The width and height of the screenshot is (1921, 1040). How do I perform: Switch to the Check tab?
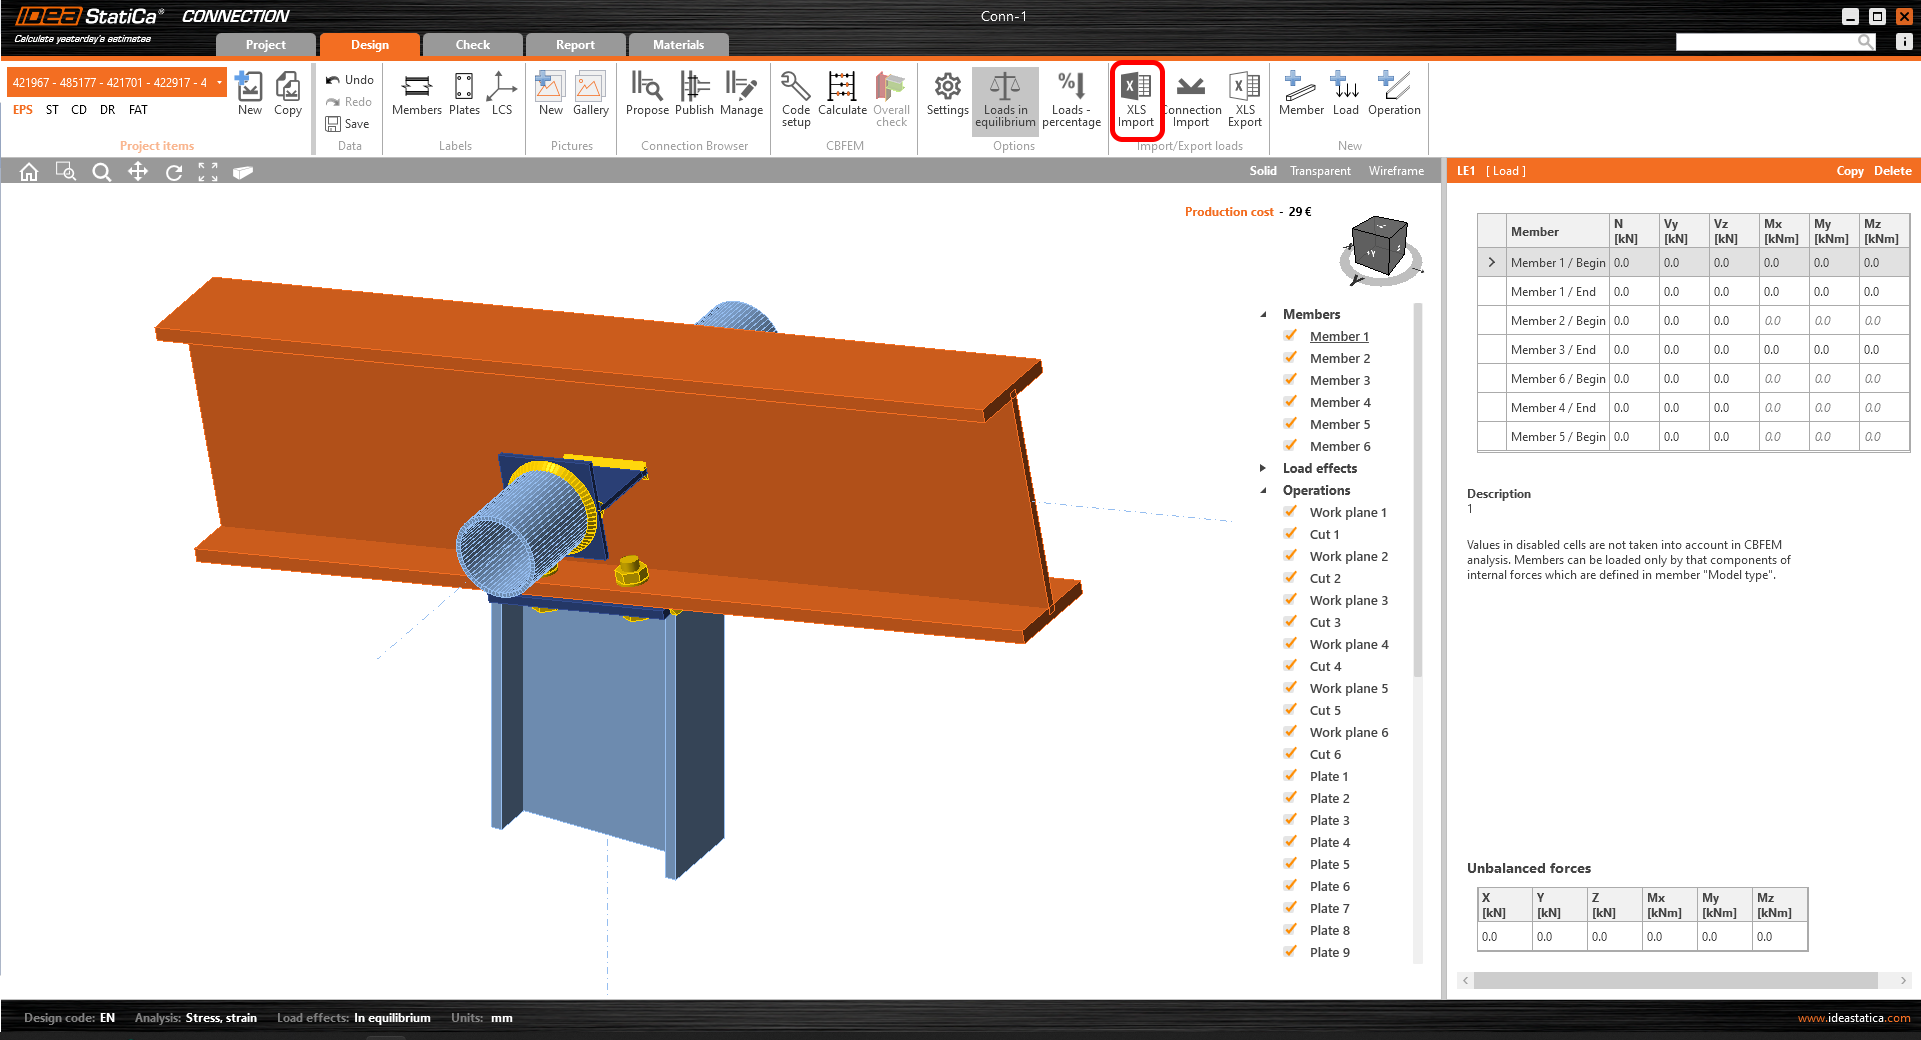click(472, 44)
